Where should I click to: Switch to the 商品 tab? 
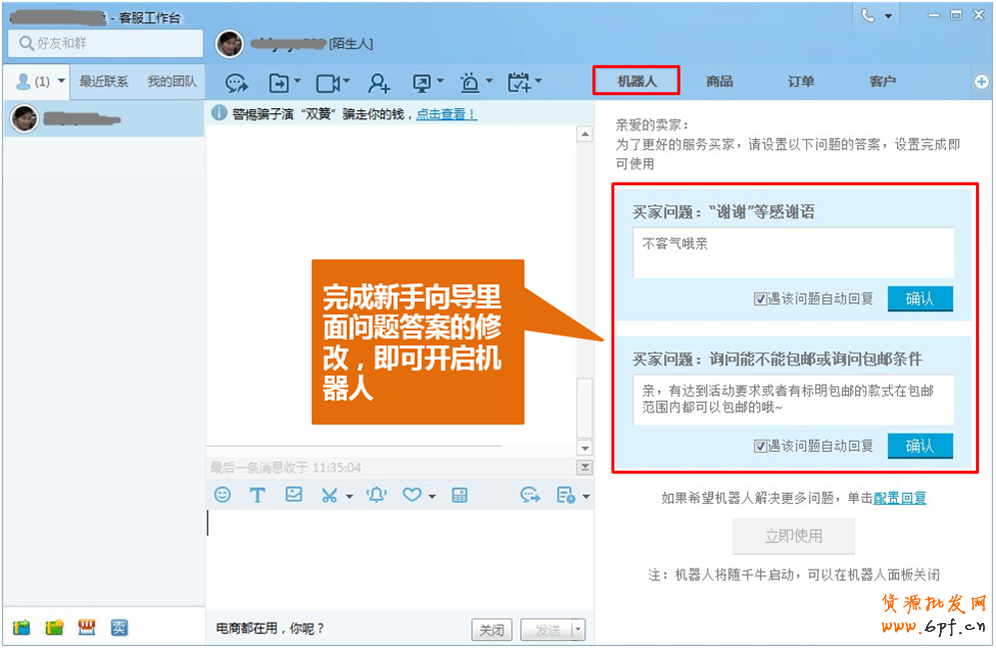pos(719,81)
